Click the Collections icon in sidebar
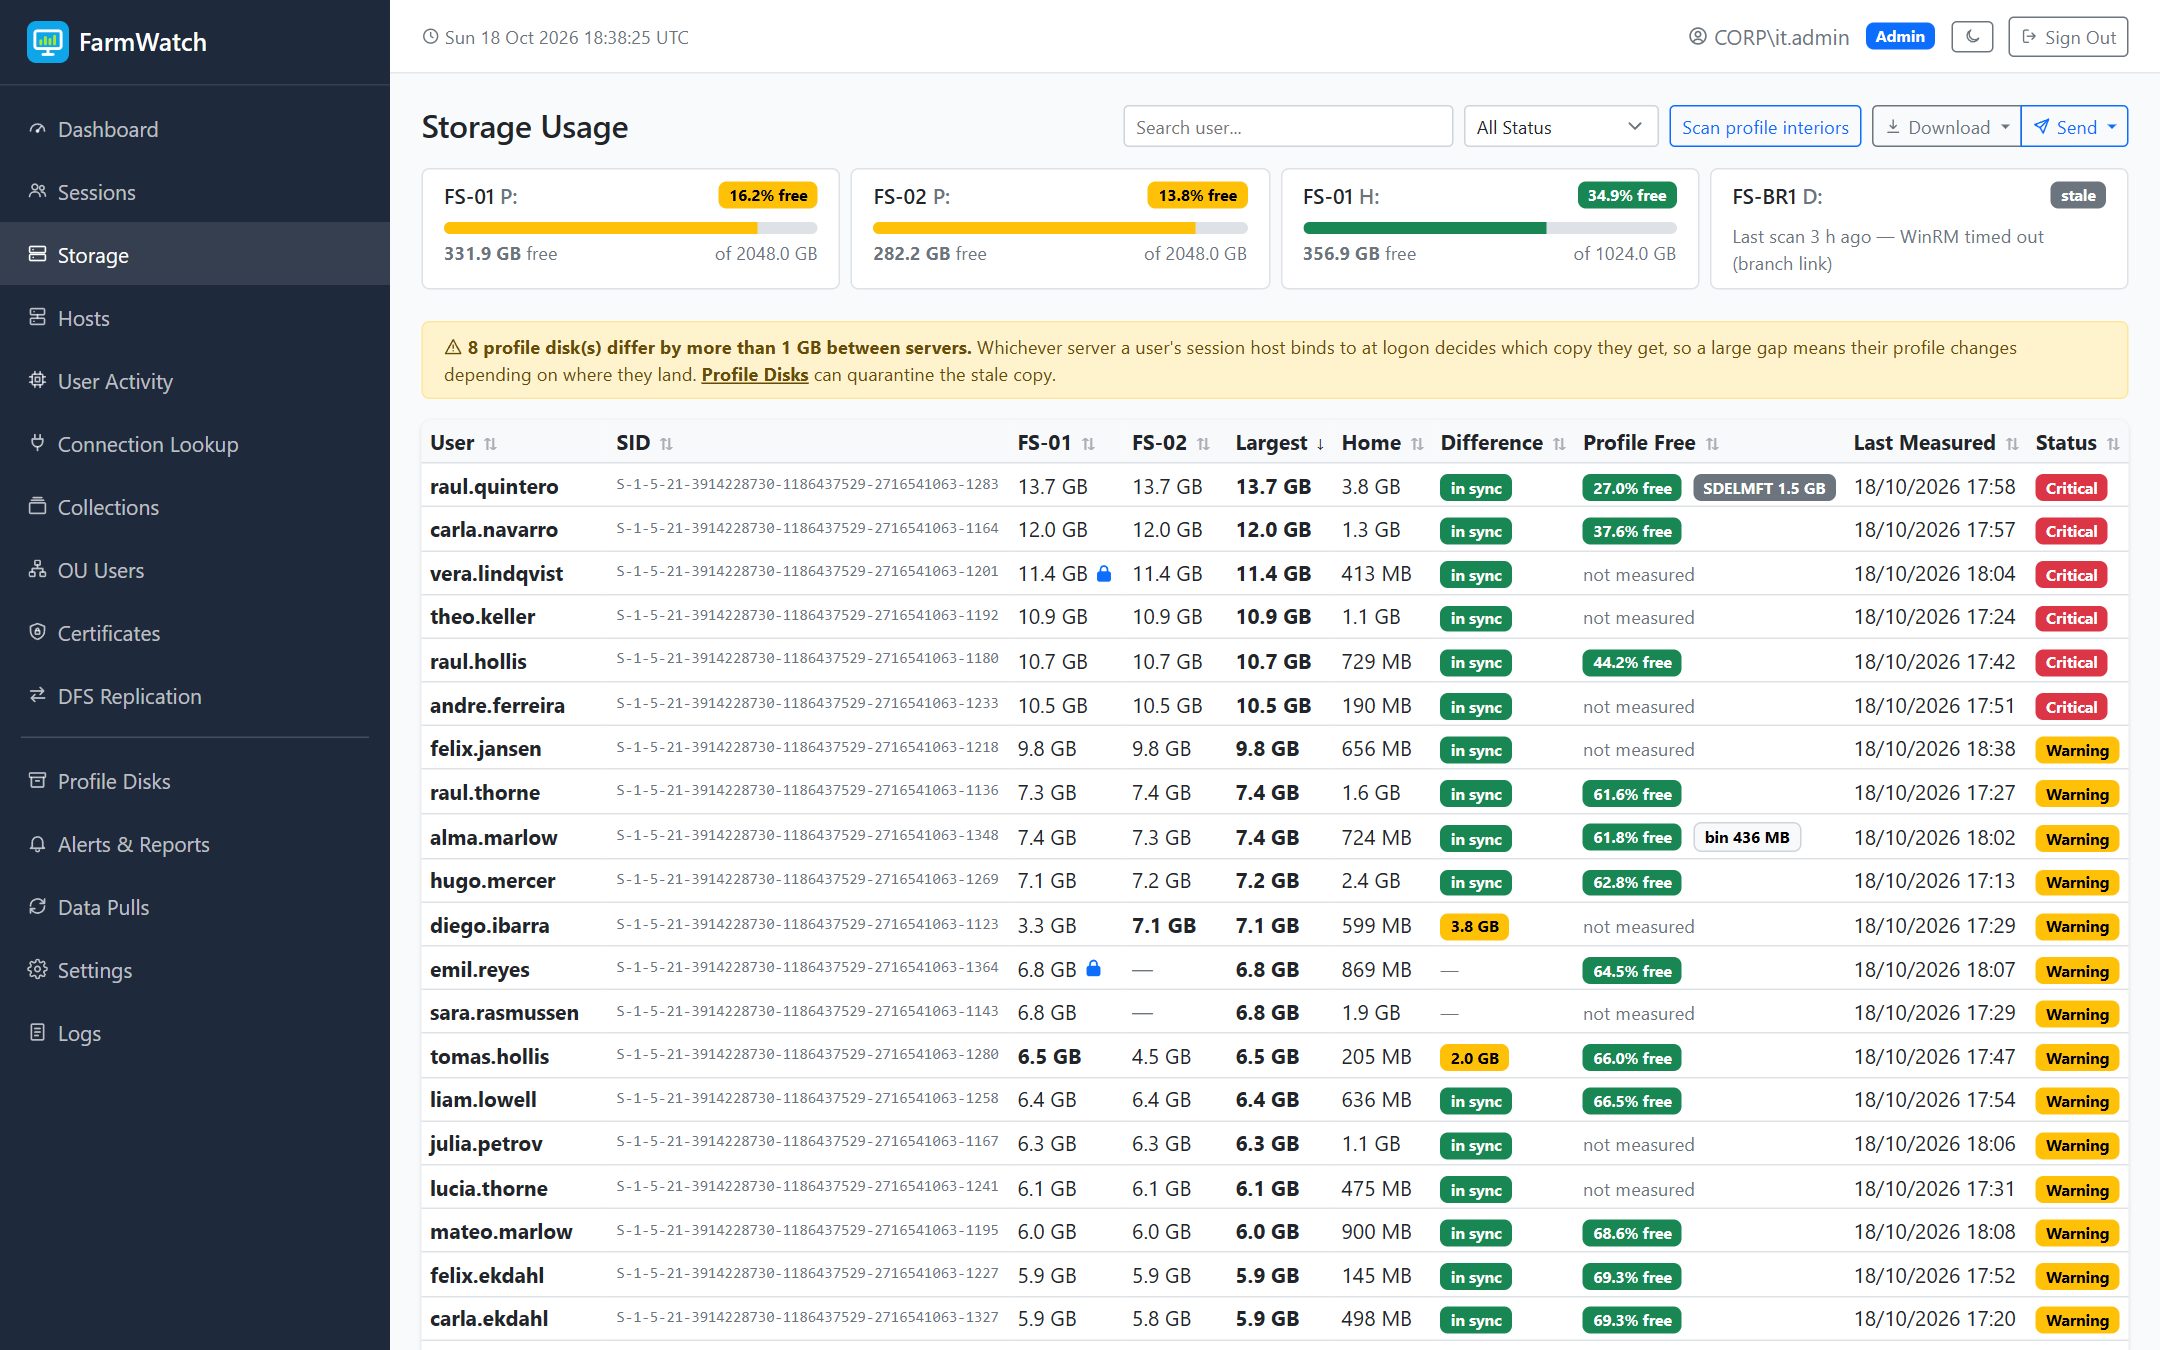The width and height of the screenshot is (2160, 1350). 37,507
